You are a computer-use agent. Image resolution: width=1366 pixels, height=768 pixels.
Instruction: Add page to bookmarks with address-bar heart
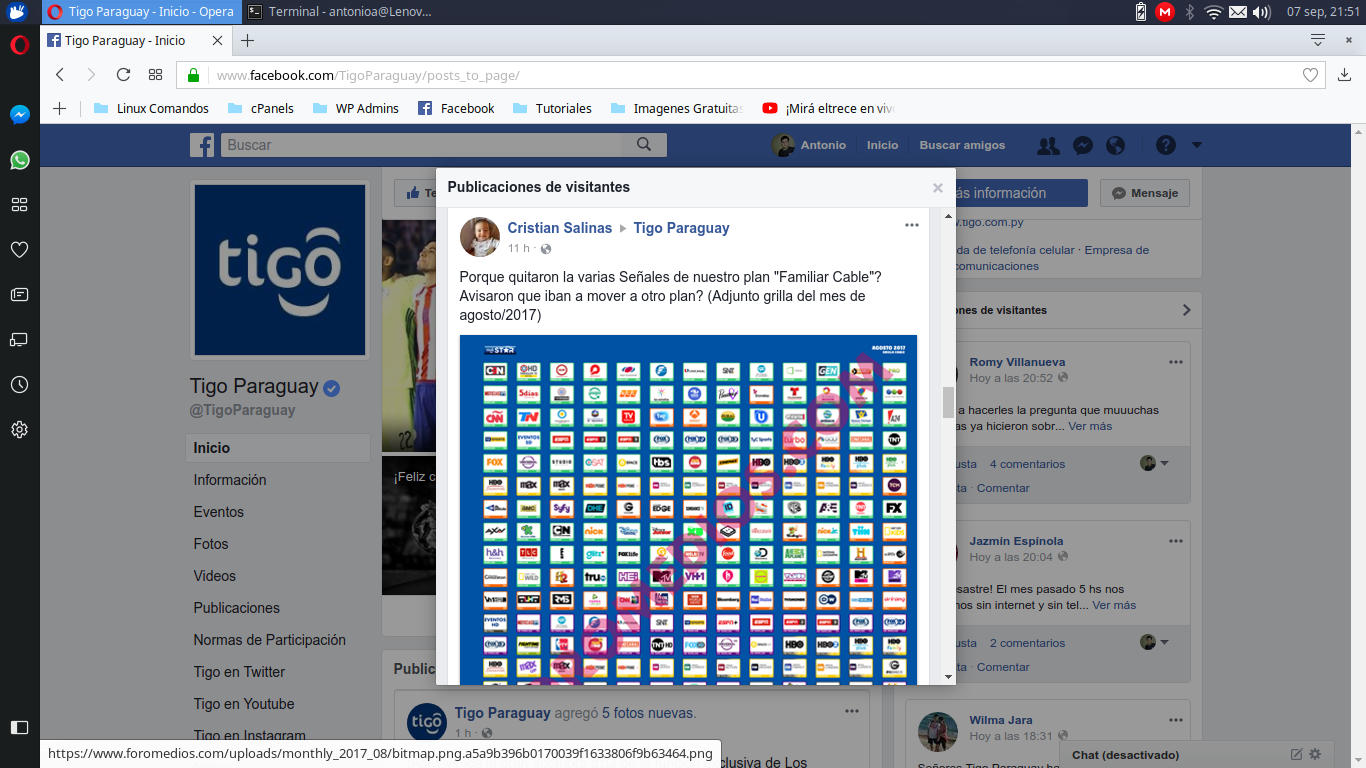[x=1310, y=75]
